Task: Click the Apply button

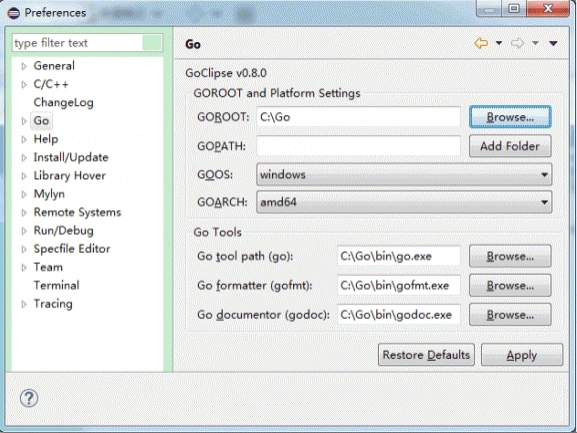Action: (x=522, y=355)
